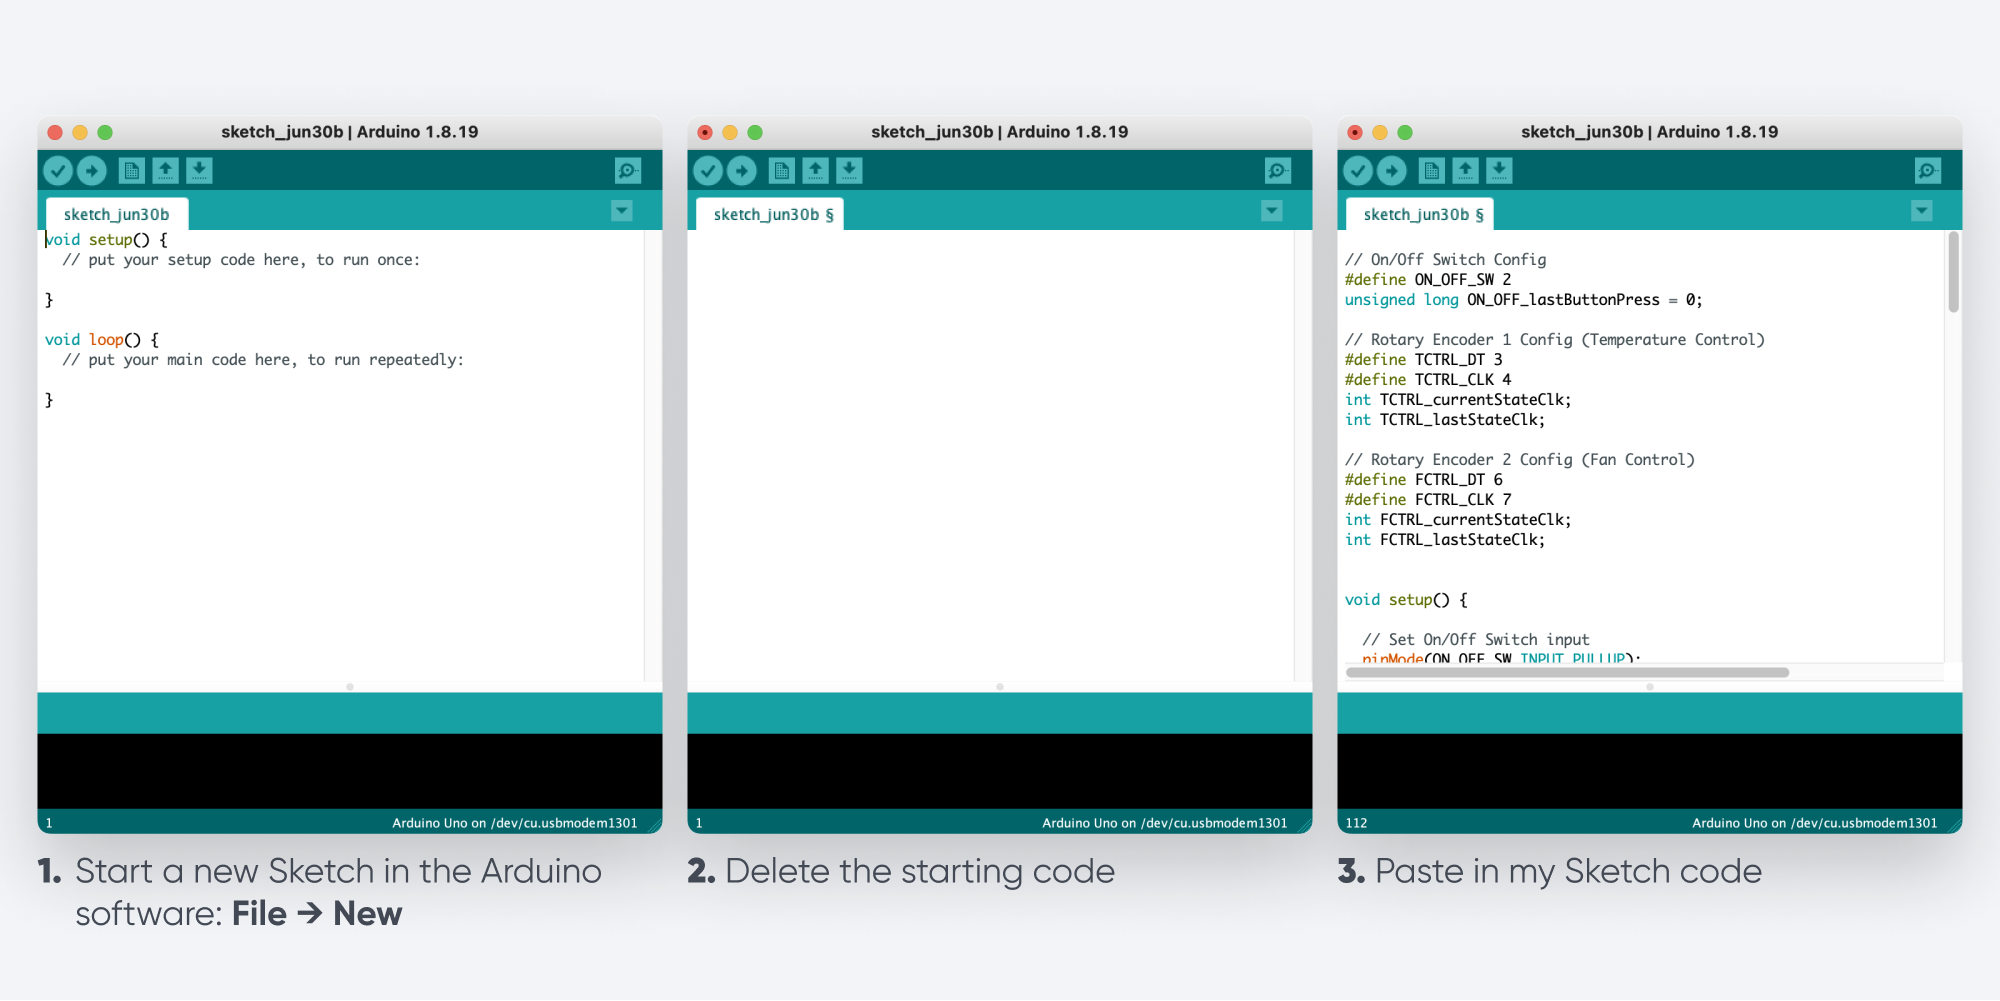Click '// Rotary Encoder 1 Config' comment

1554,340
